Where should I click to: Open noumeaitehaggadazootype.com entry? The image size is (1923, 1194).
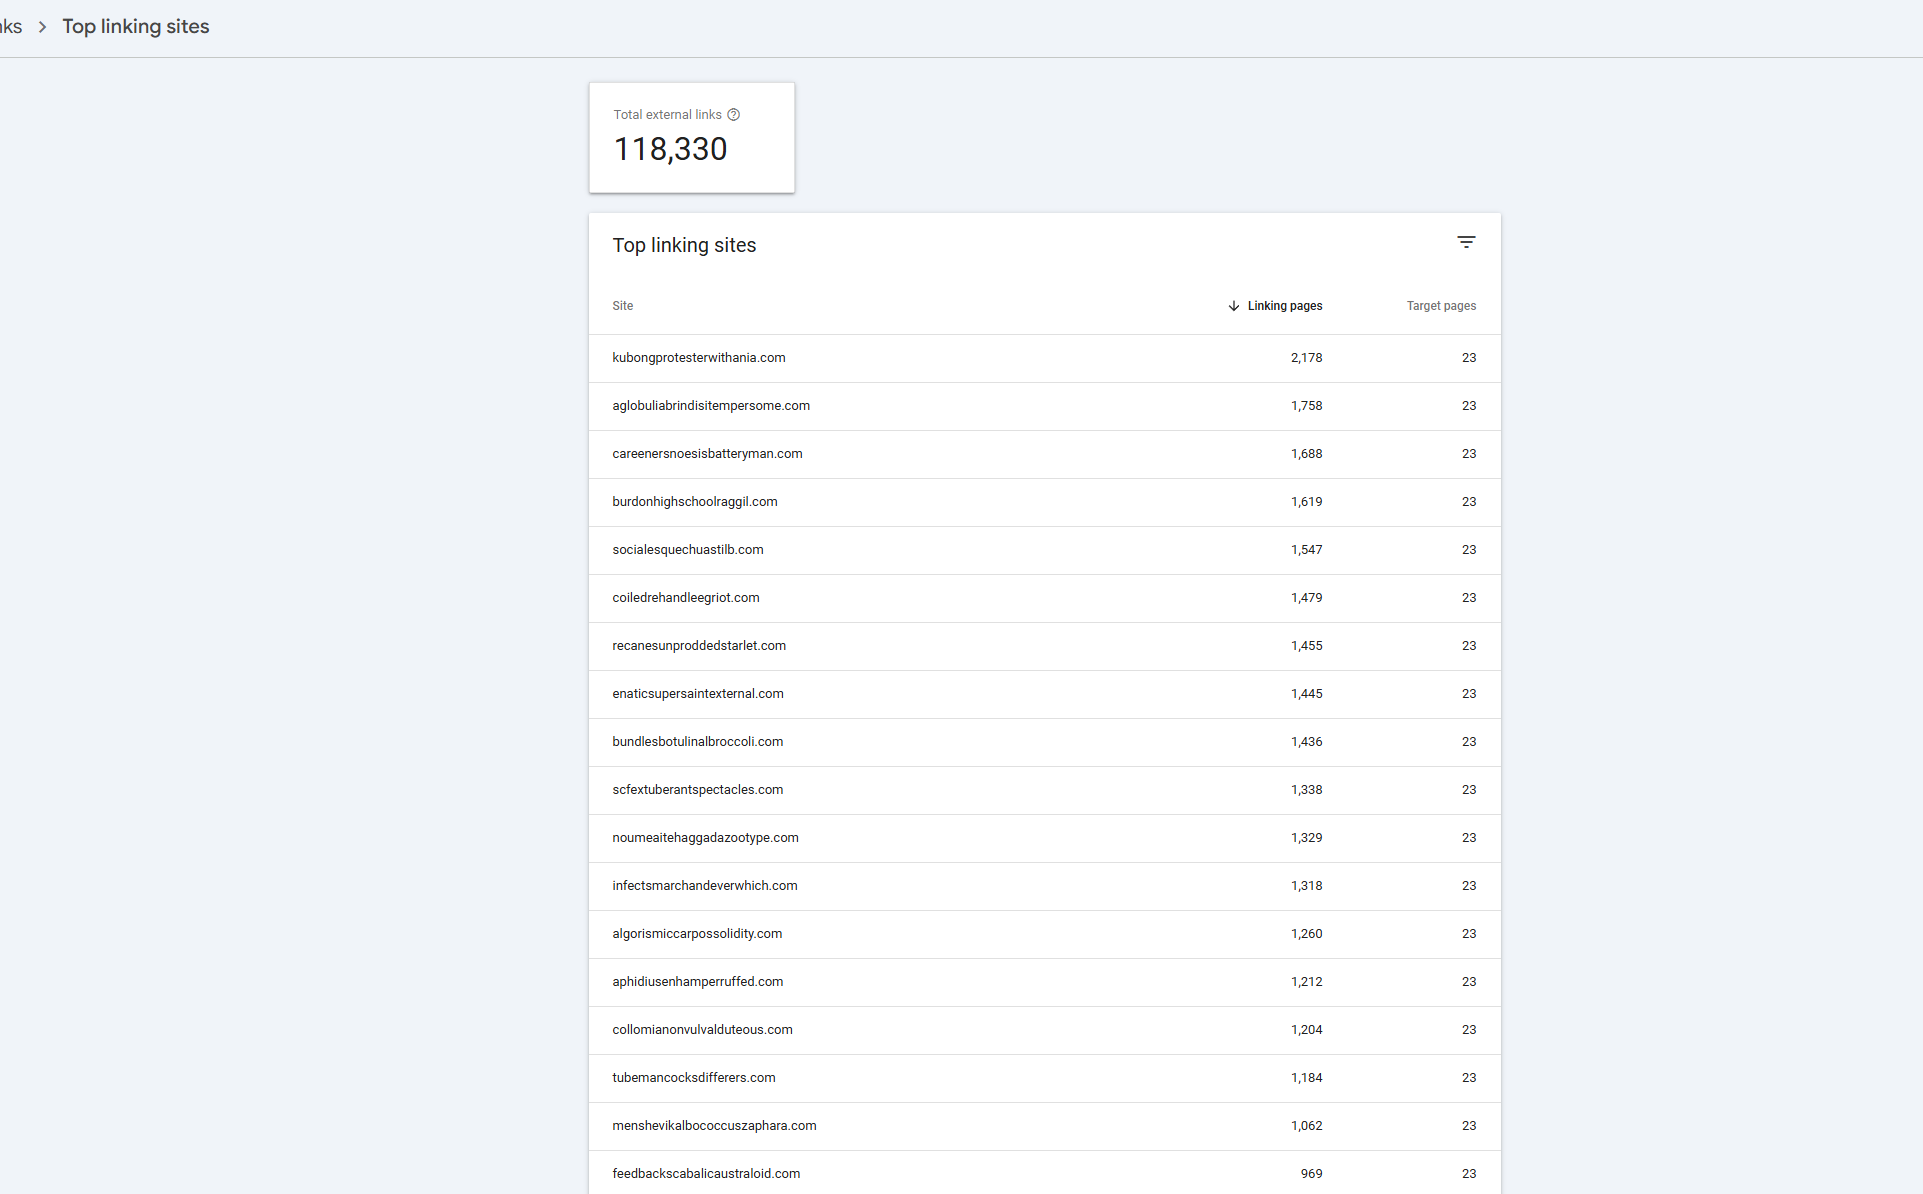click(705, 838)
